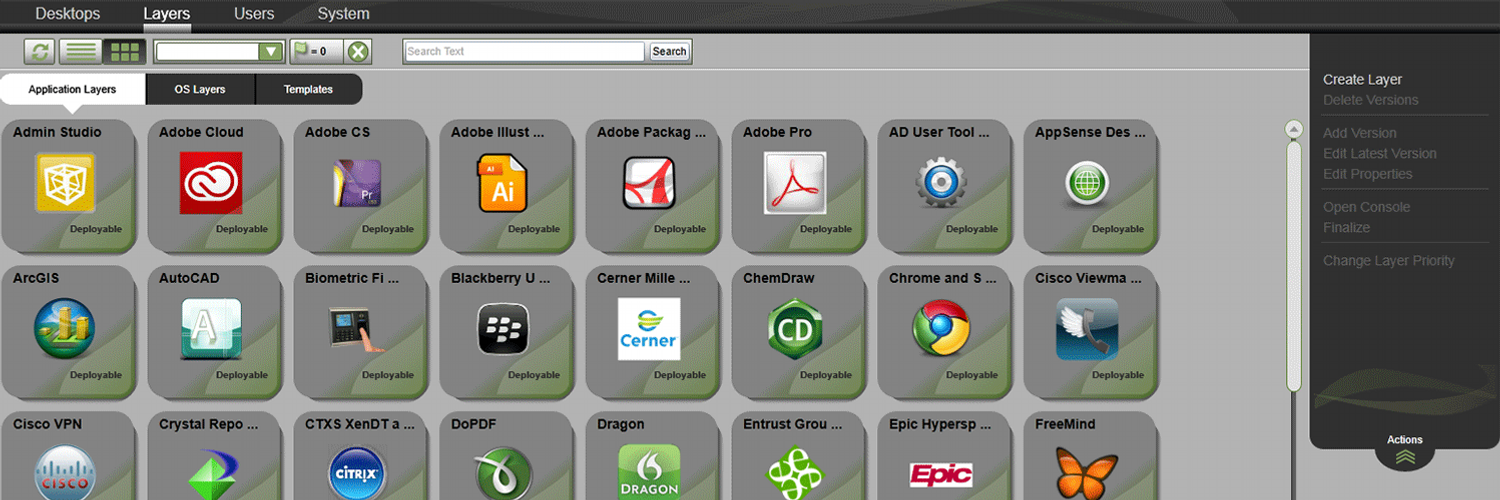1500x500 pixels.
Task: Toggle the flag filter button
Action: tap(315, 52)
